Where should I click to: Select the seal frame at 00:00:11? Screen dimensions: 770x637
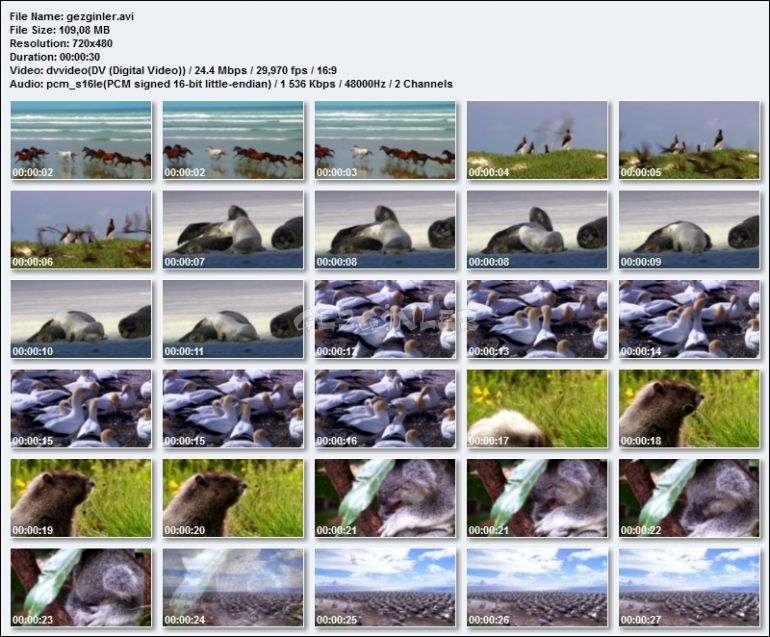pos(233,319)
